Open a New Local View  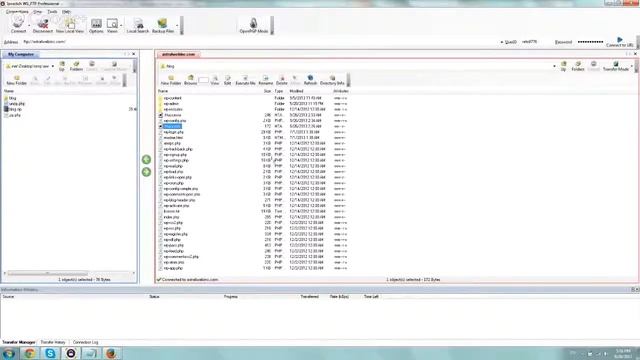tap(70, 25)
